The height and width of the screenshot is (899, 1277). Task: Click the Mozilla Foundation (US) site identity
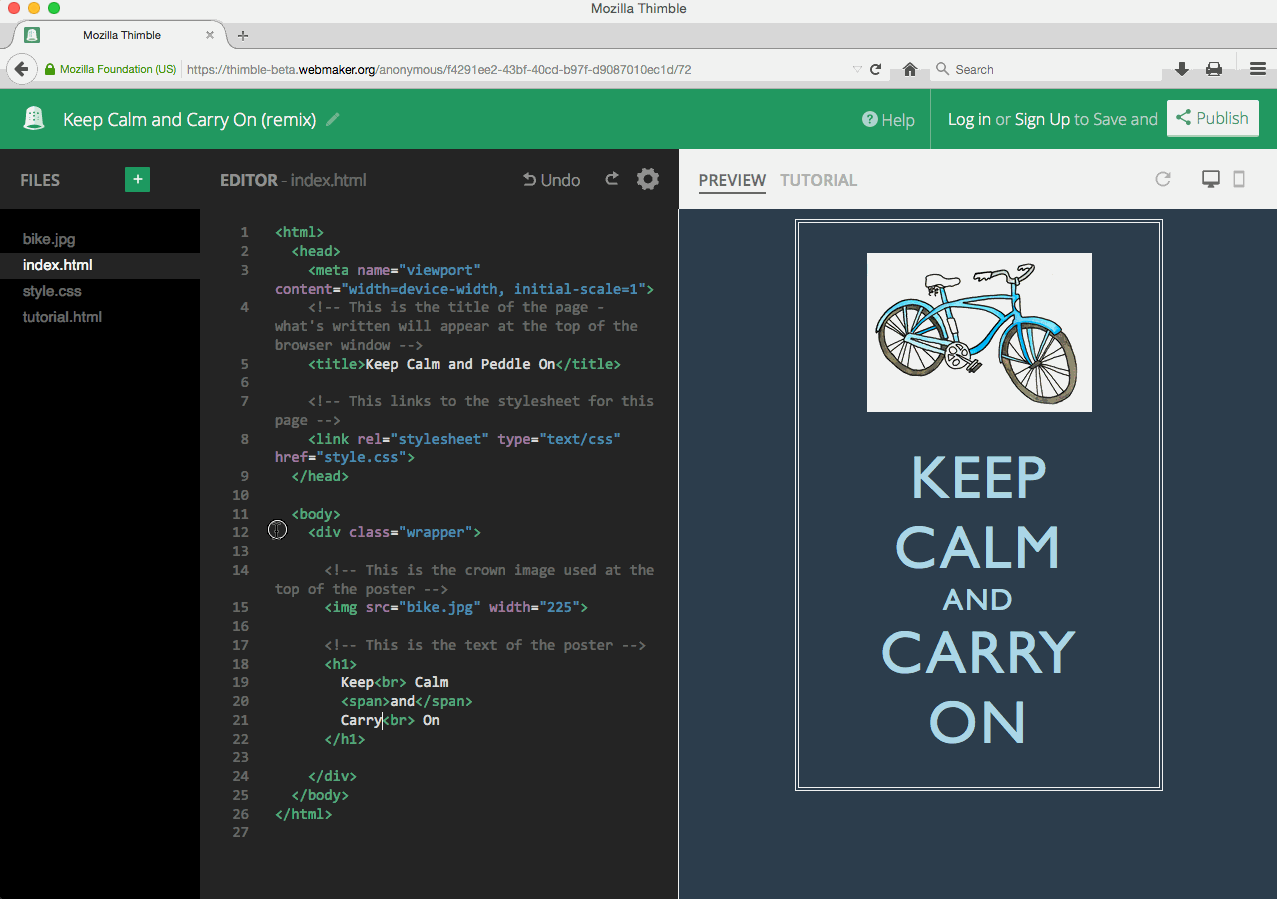click(110, 70)
